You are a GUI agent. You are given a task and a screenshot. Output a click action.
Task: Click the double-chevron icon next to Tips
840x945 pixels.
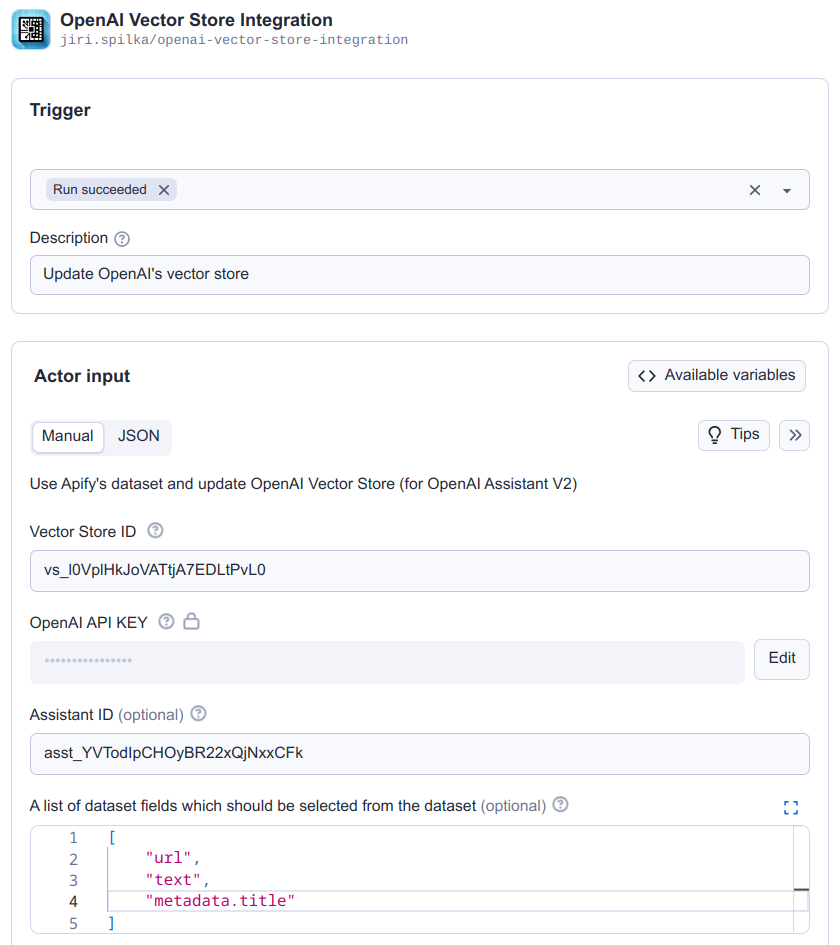794,435
